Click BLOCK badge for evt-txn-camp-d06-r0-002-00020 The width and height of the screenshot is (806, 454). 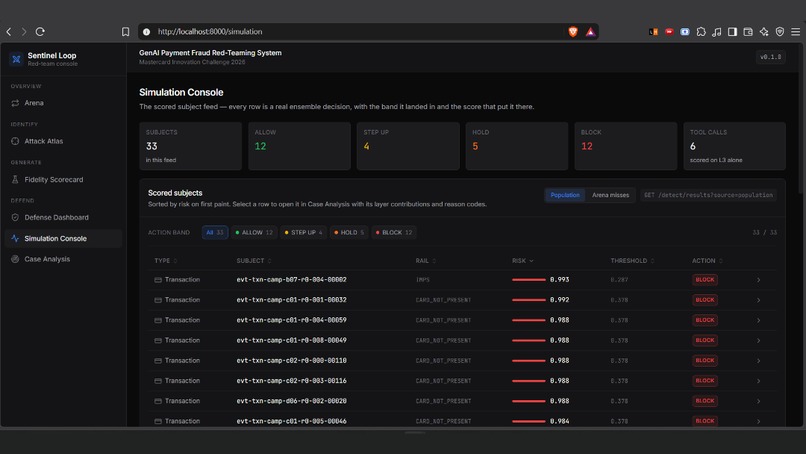(x=705, y=401)
